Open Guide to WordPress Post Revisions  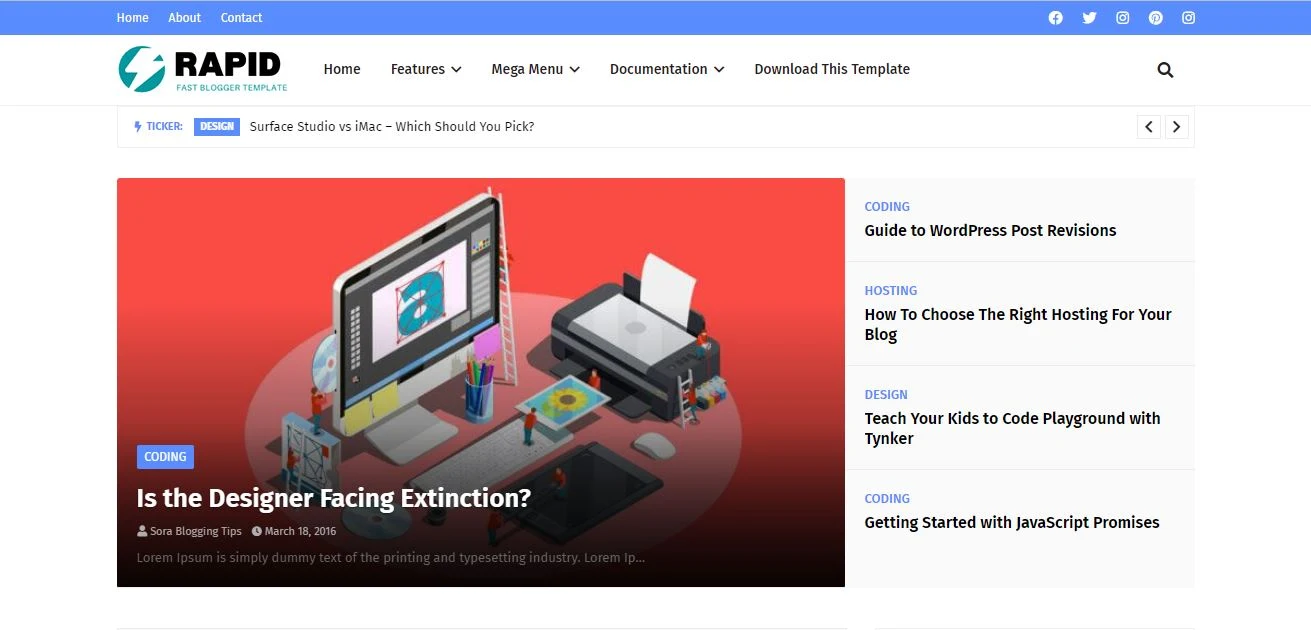[990, 230]
